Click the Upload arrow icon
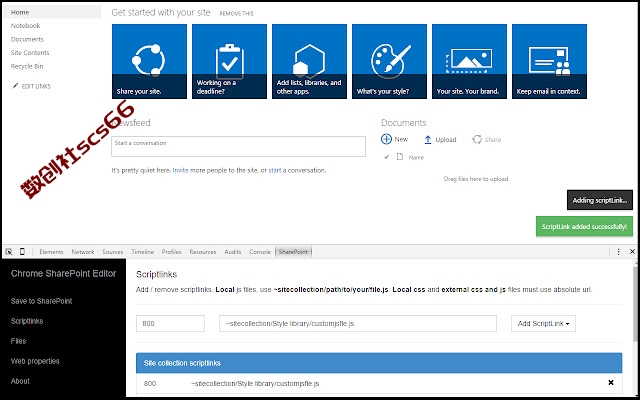The width and height of the screenshot is (640, 400). (428, 140)
